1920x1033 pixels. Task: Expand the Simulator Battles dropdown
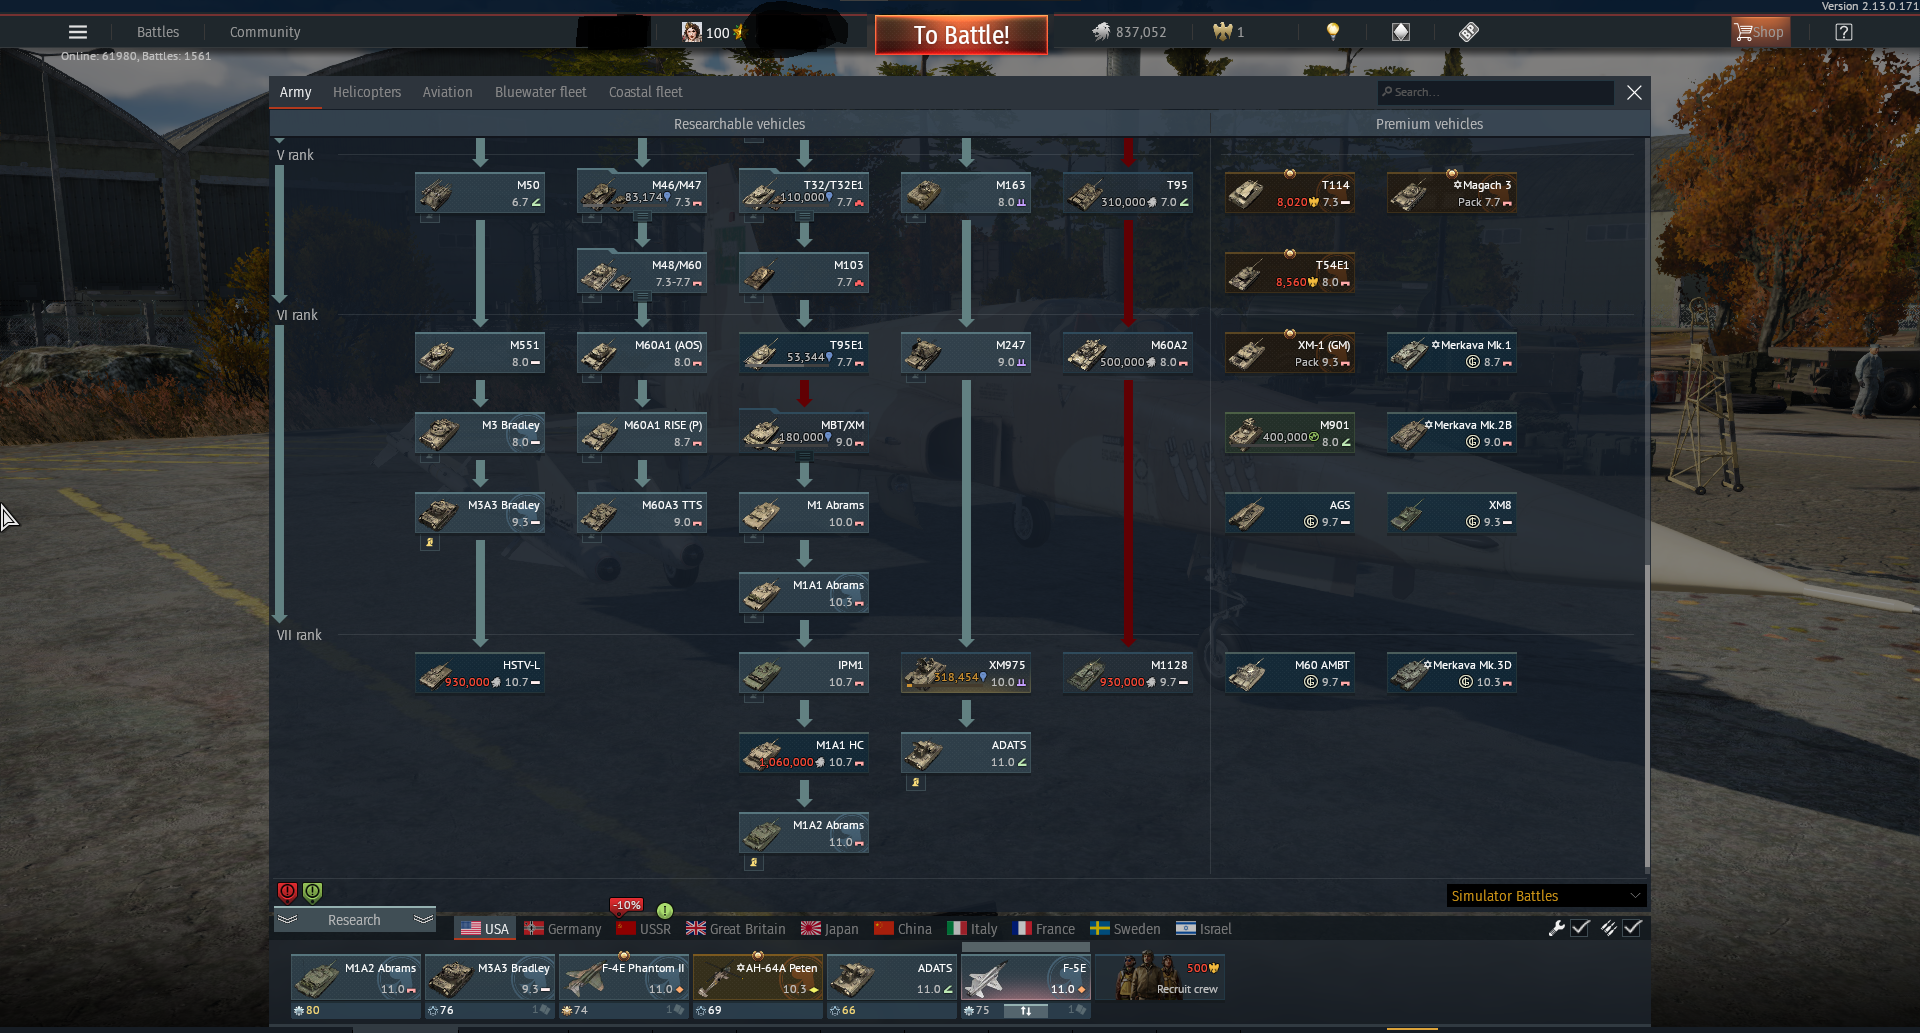coord(1546,896)
